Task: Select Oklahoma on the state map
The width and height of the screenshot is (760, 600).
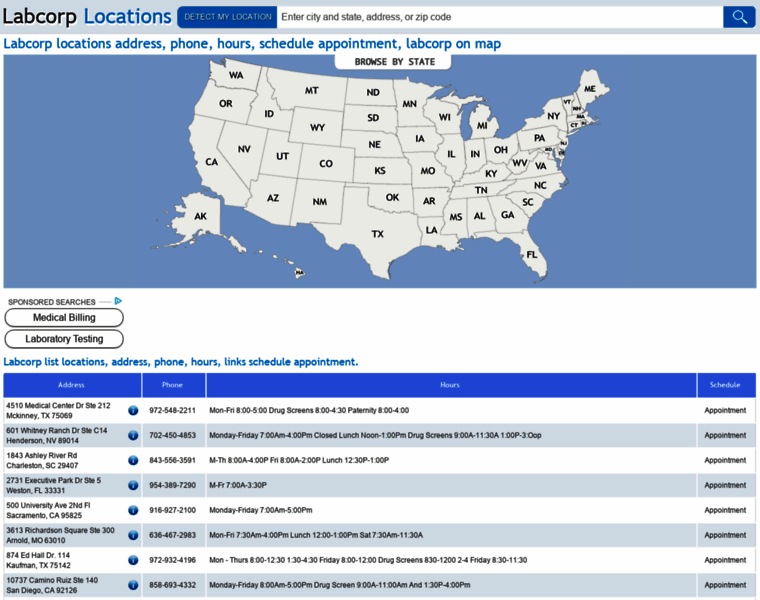Action: [x=392, y=197]
